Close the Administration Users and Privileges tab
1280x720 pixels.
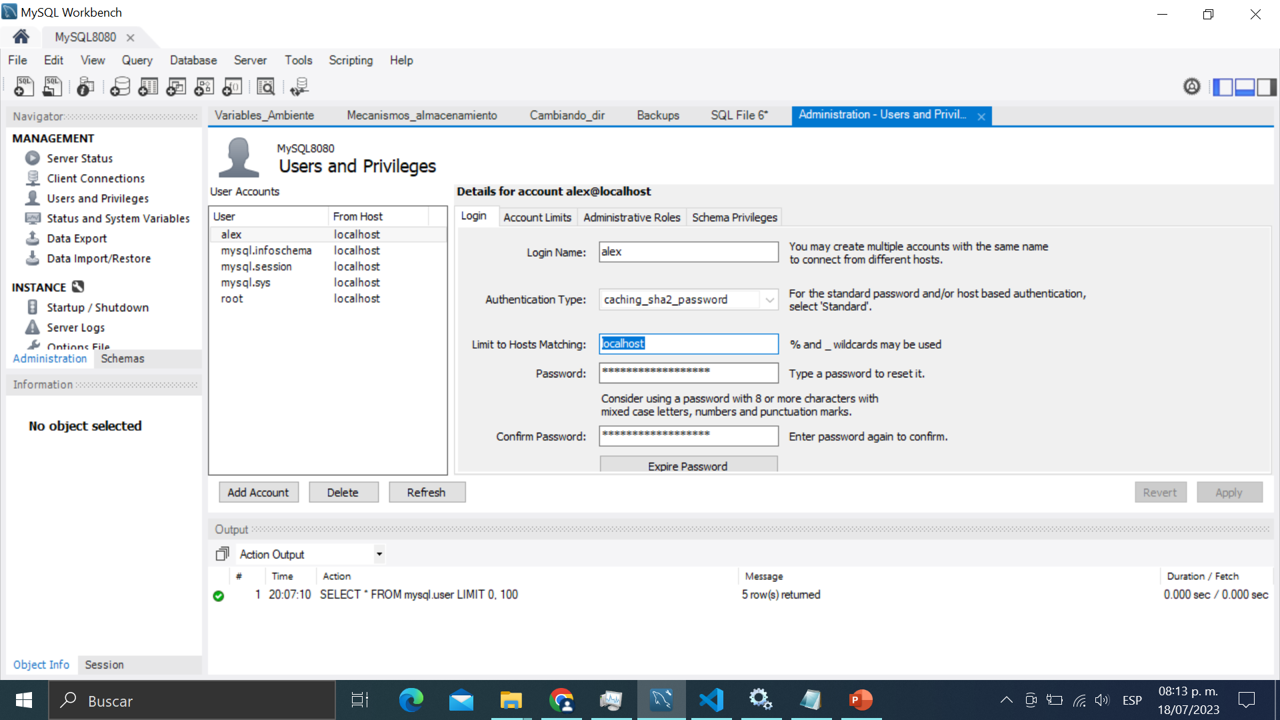point(981,116)
